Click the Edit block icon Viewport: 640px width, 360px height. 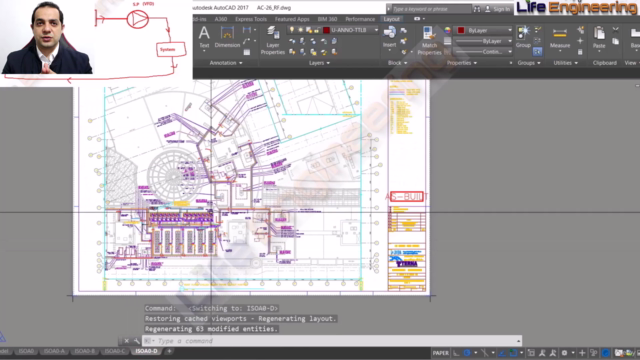[404, 41]
